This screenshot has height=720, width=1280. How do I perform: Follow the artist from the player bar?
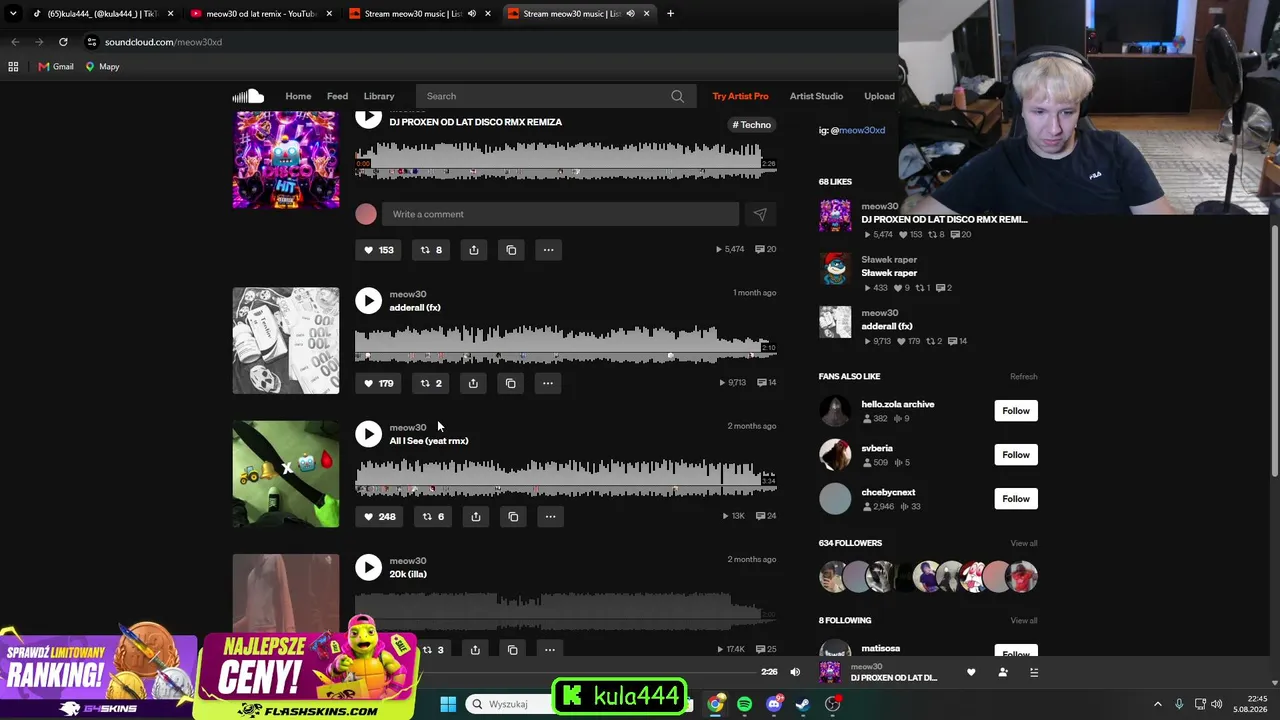pos(1003,673)
